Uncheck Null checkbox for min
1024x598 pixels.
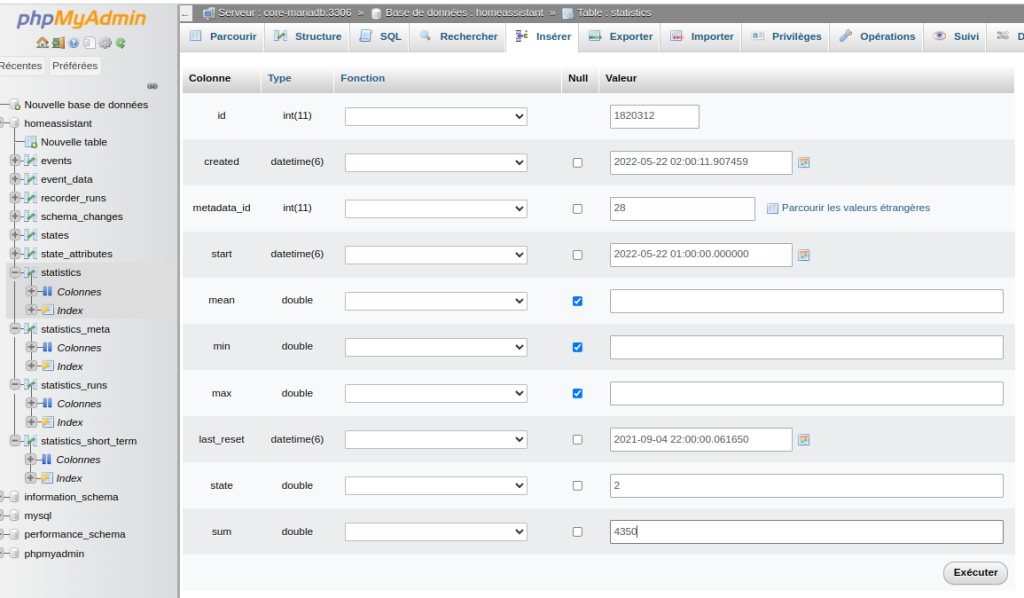pyautogui.click(x=577, y=347)
